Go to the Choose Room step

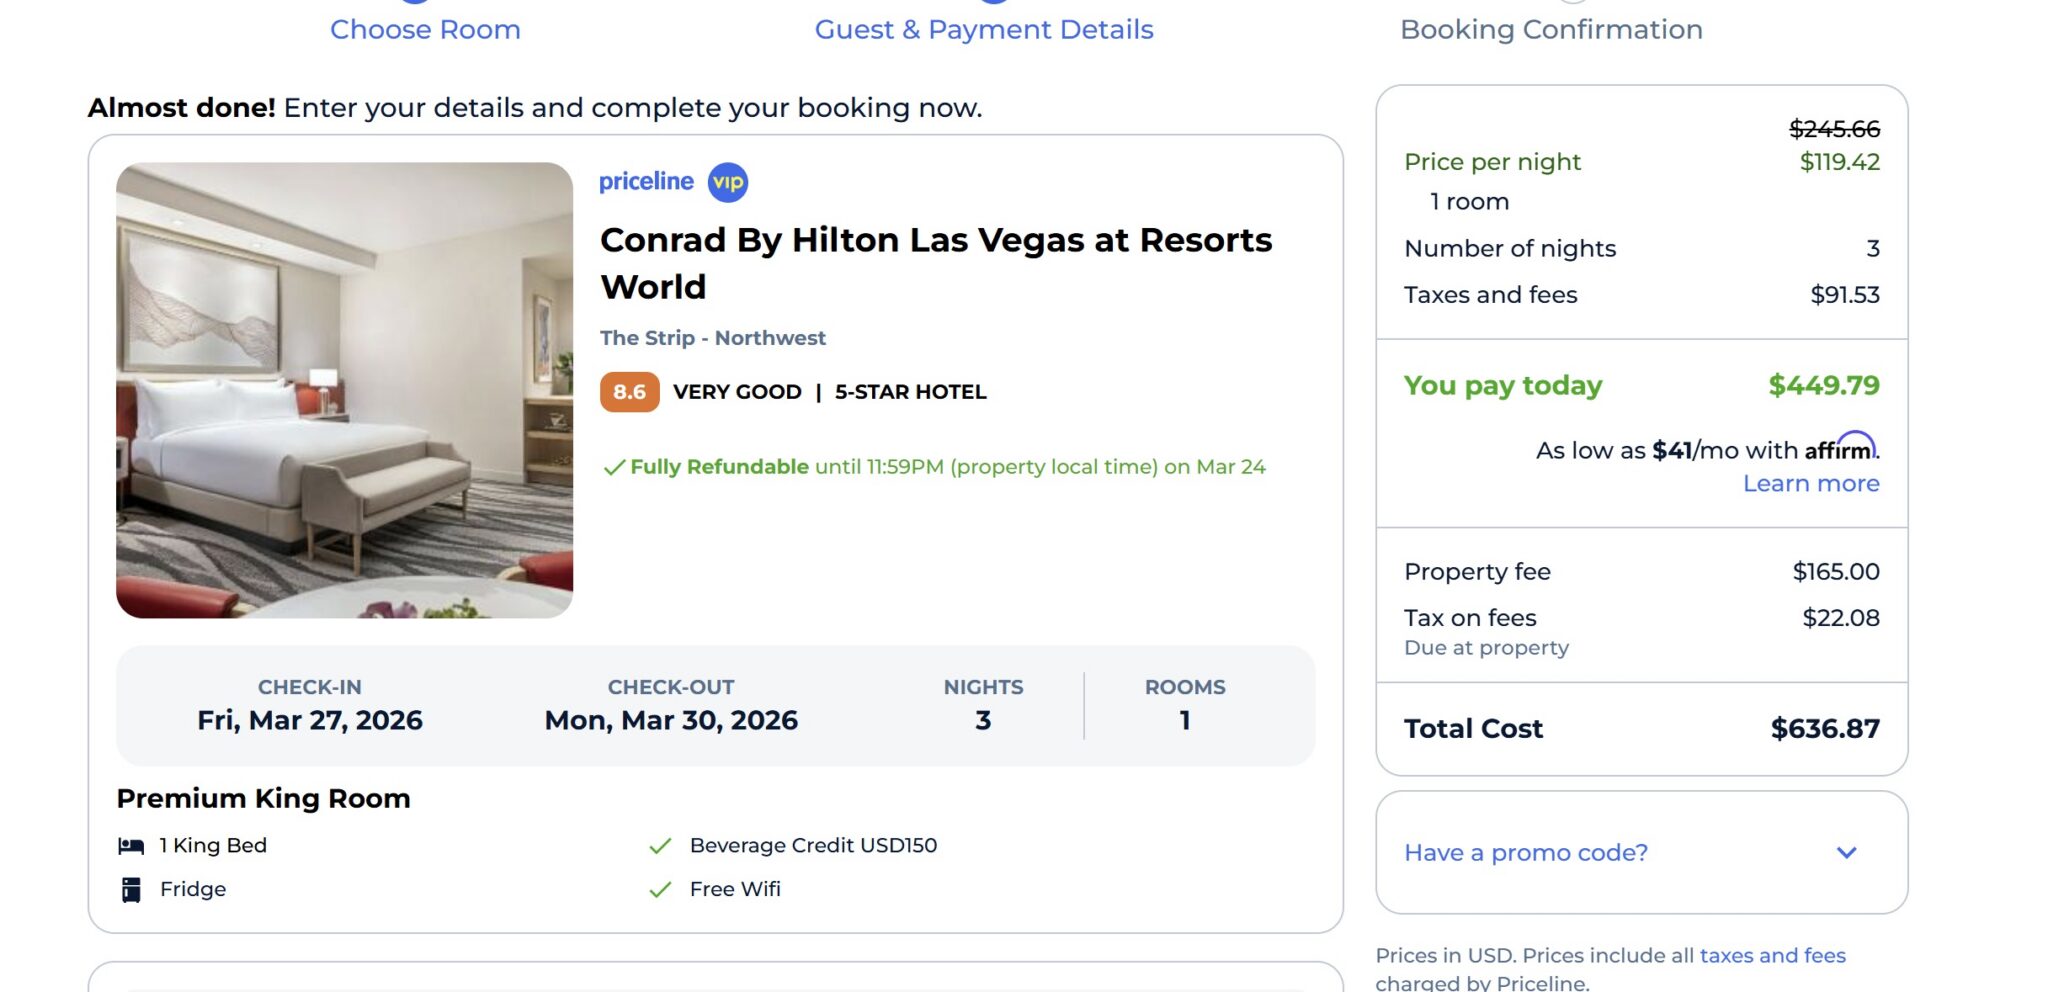click(425, 29)
